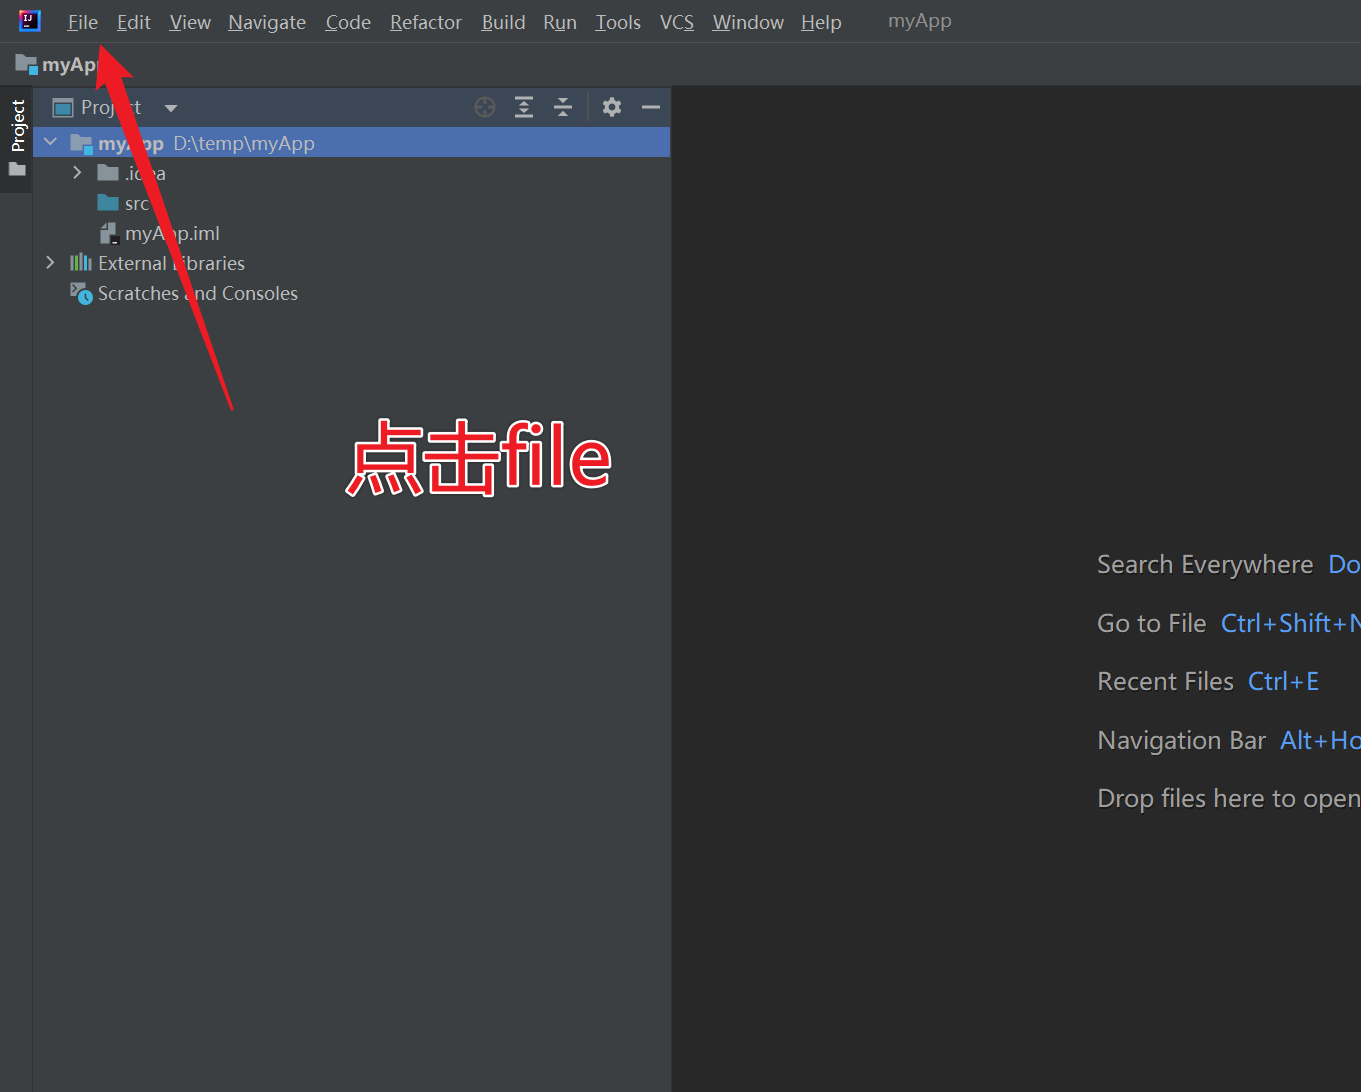Open the Refactor menu

426,22
